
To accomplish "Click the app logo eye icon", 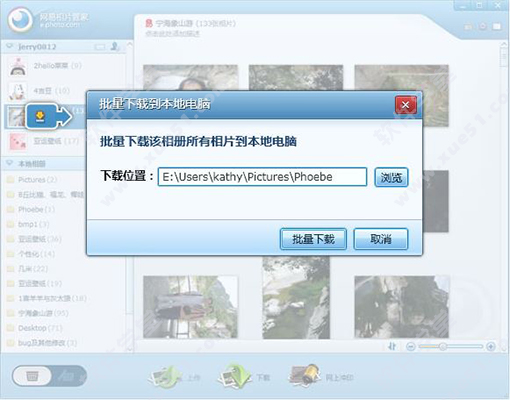I will coord(21,19).
